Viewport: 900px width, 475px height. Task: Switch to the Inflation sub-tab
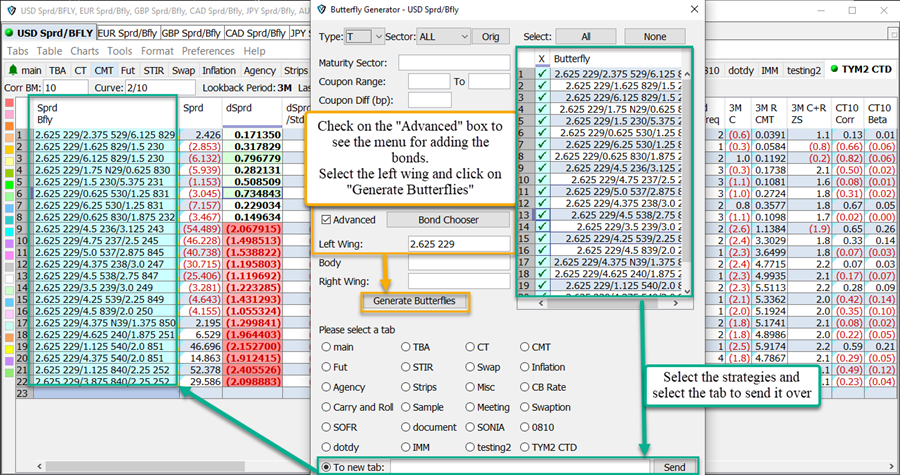[219, 71]
